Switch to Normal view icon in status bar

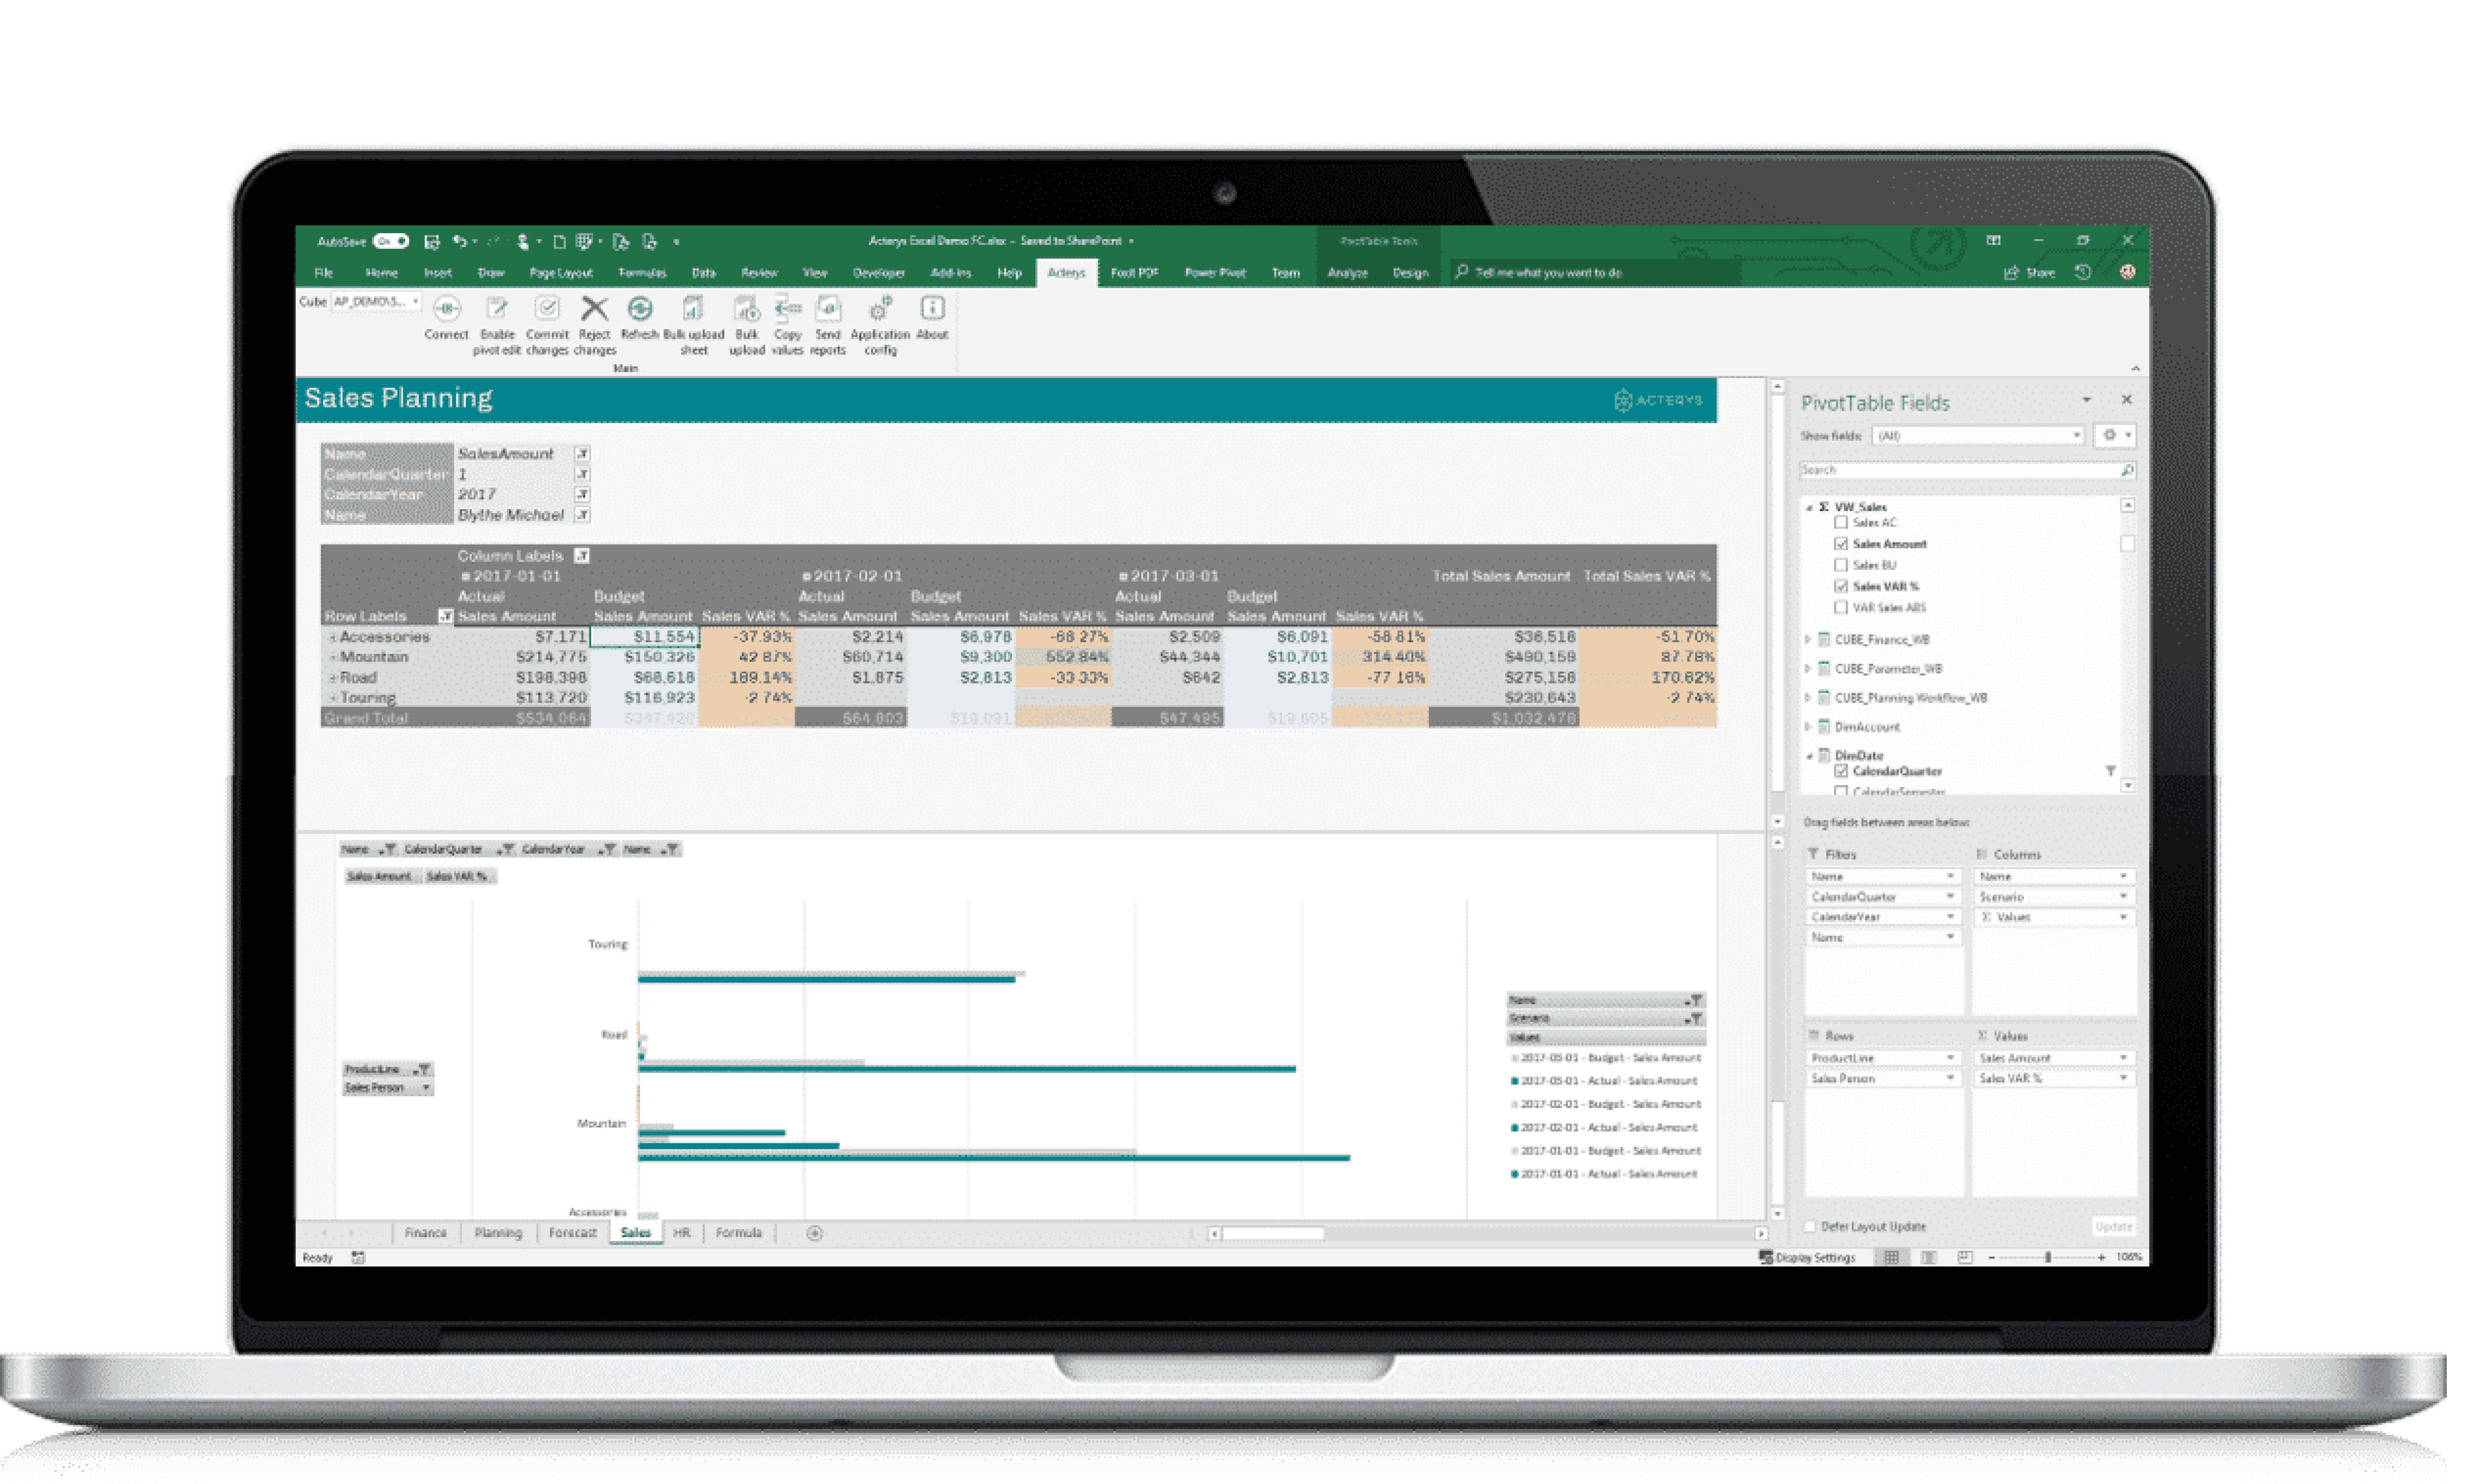pos(1891,1257)
